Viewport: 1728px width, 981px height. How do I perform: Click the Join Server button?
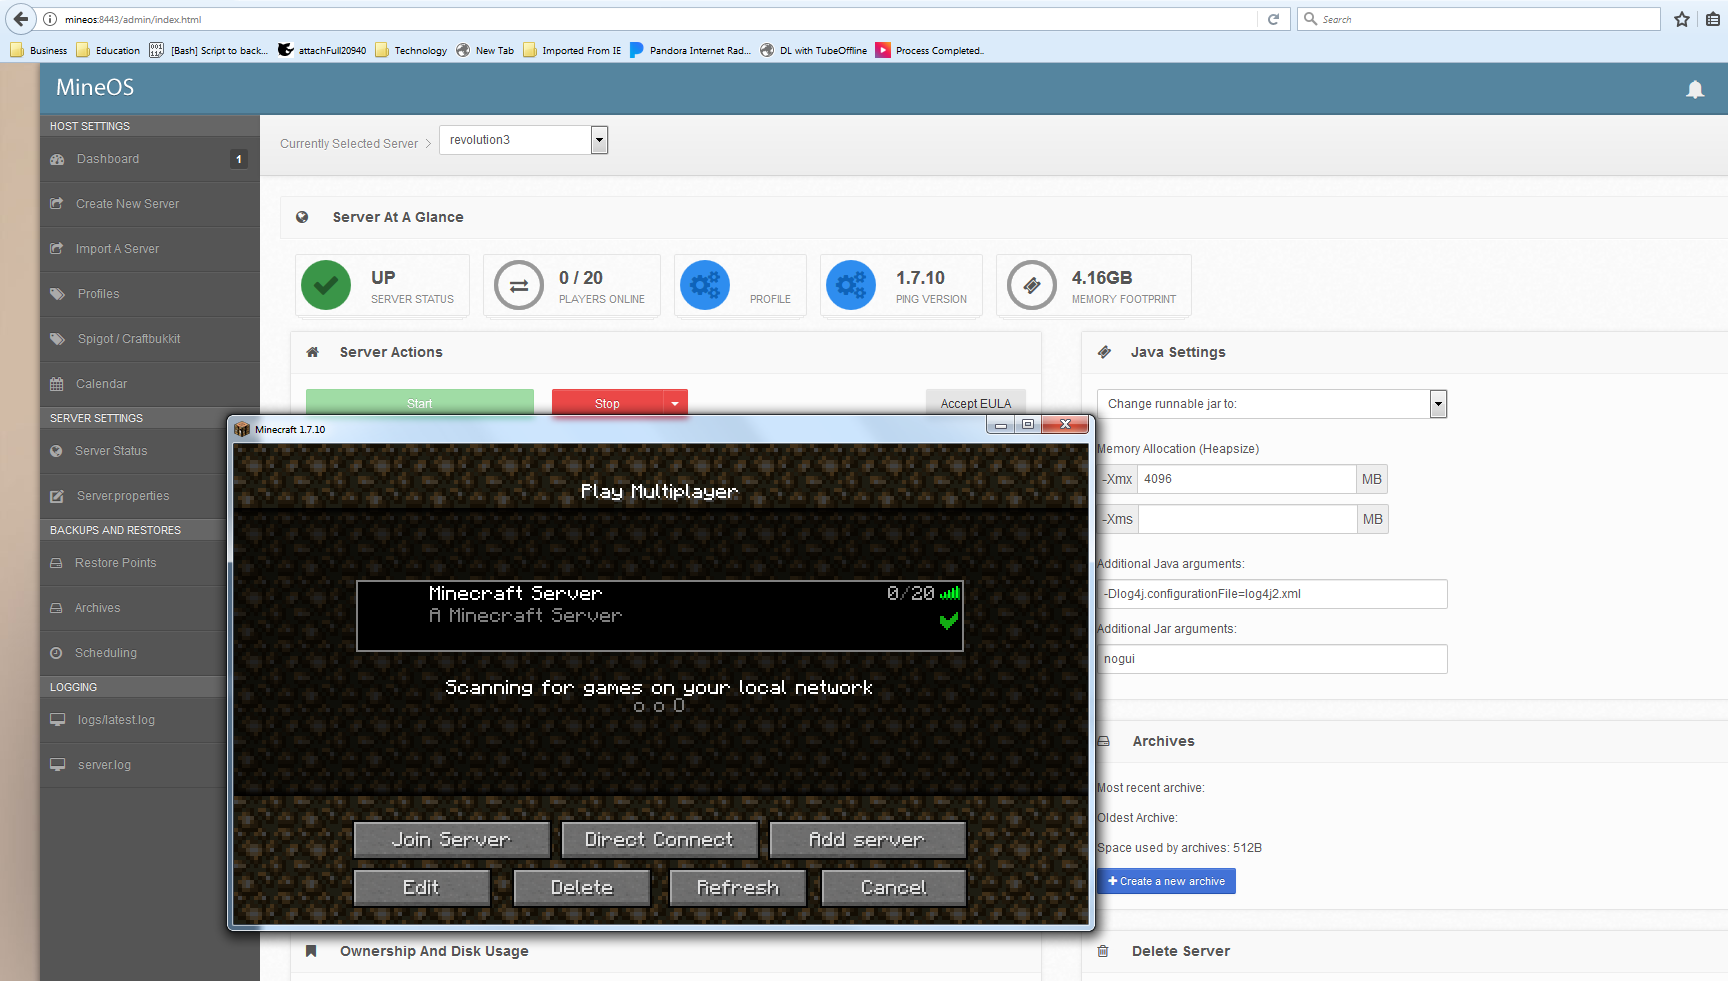(x=452, y=840)
